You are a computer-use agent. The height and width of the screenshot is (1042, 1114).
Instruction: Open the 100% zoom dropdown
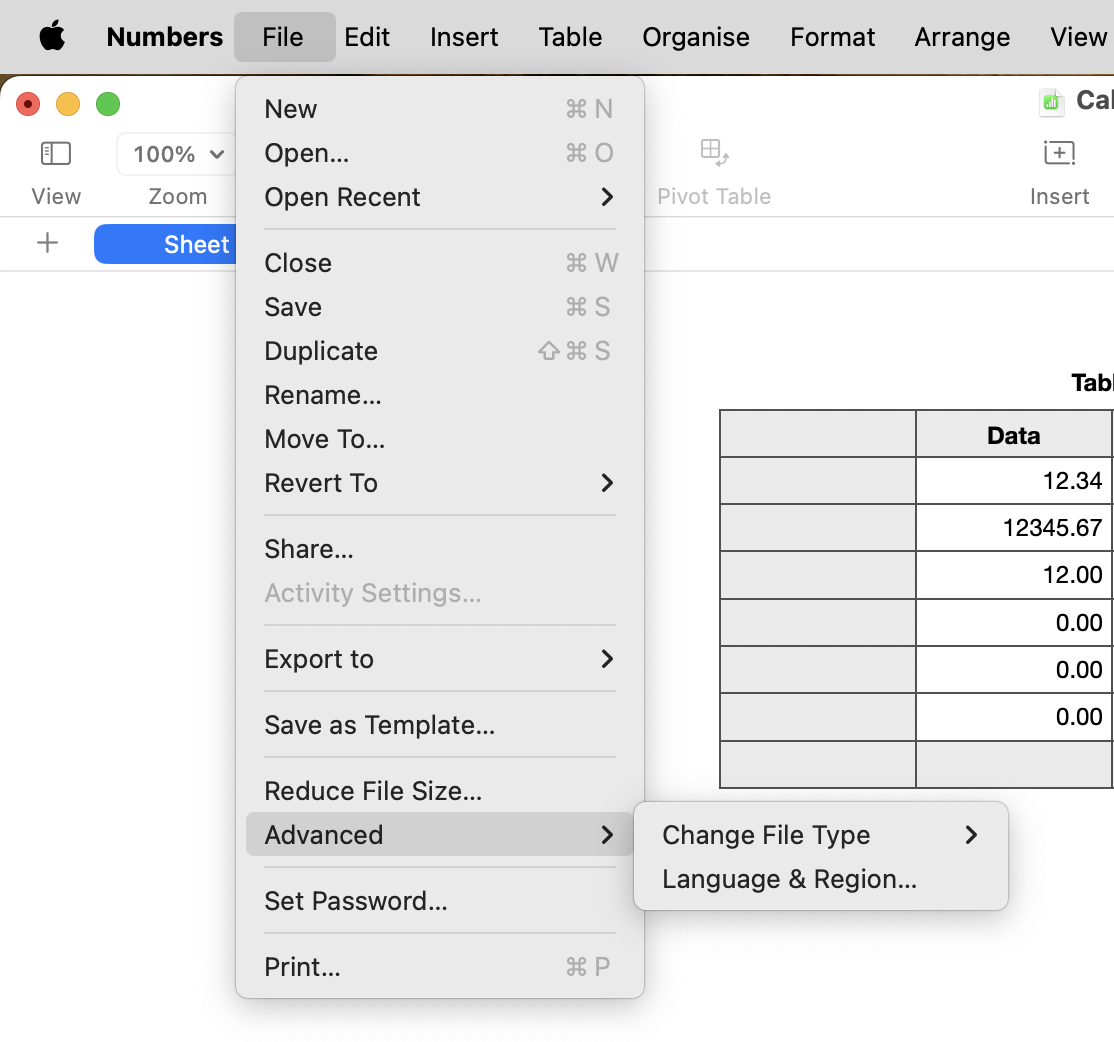tap(178, 154)
